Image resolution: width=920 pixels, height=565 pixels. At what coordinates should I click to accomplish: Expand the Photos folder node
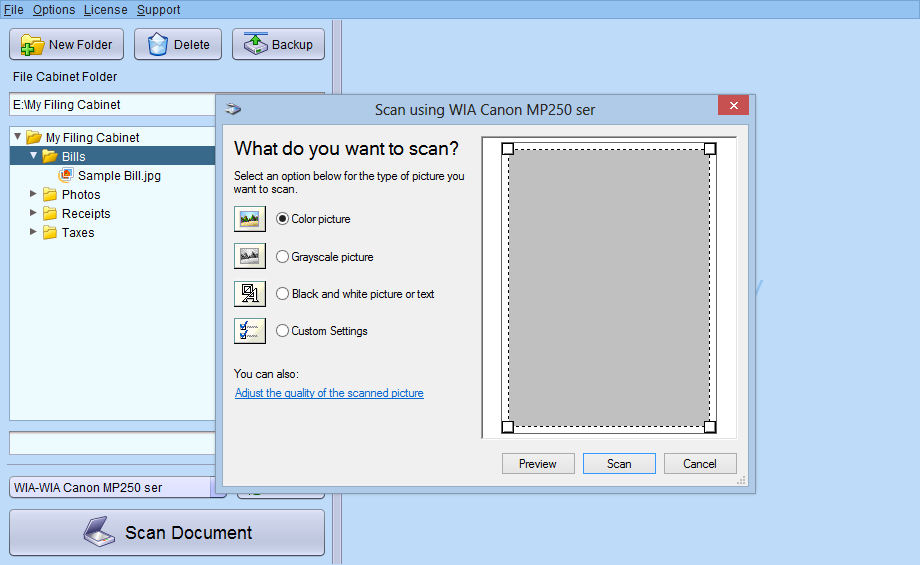pos(33,194)
